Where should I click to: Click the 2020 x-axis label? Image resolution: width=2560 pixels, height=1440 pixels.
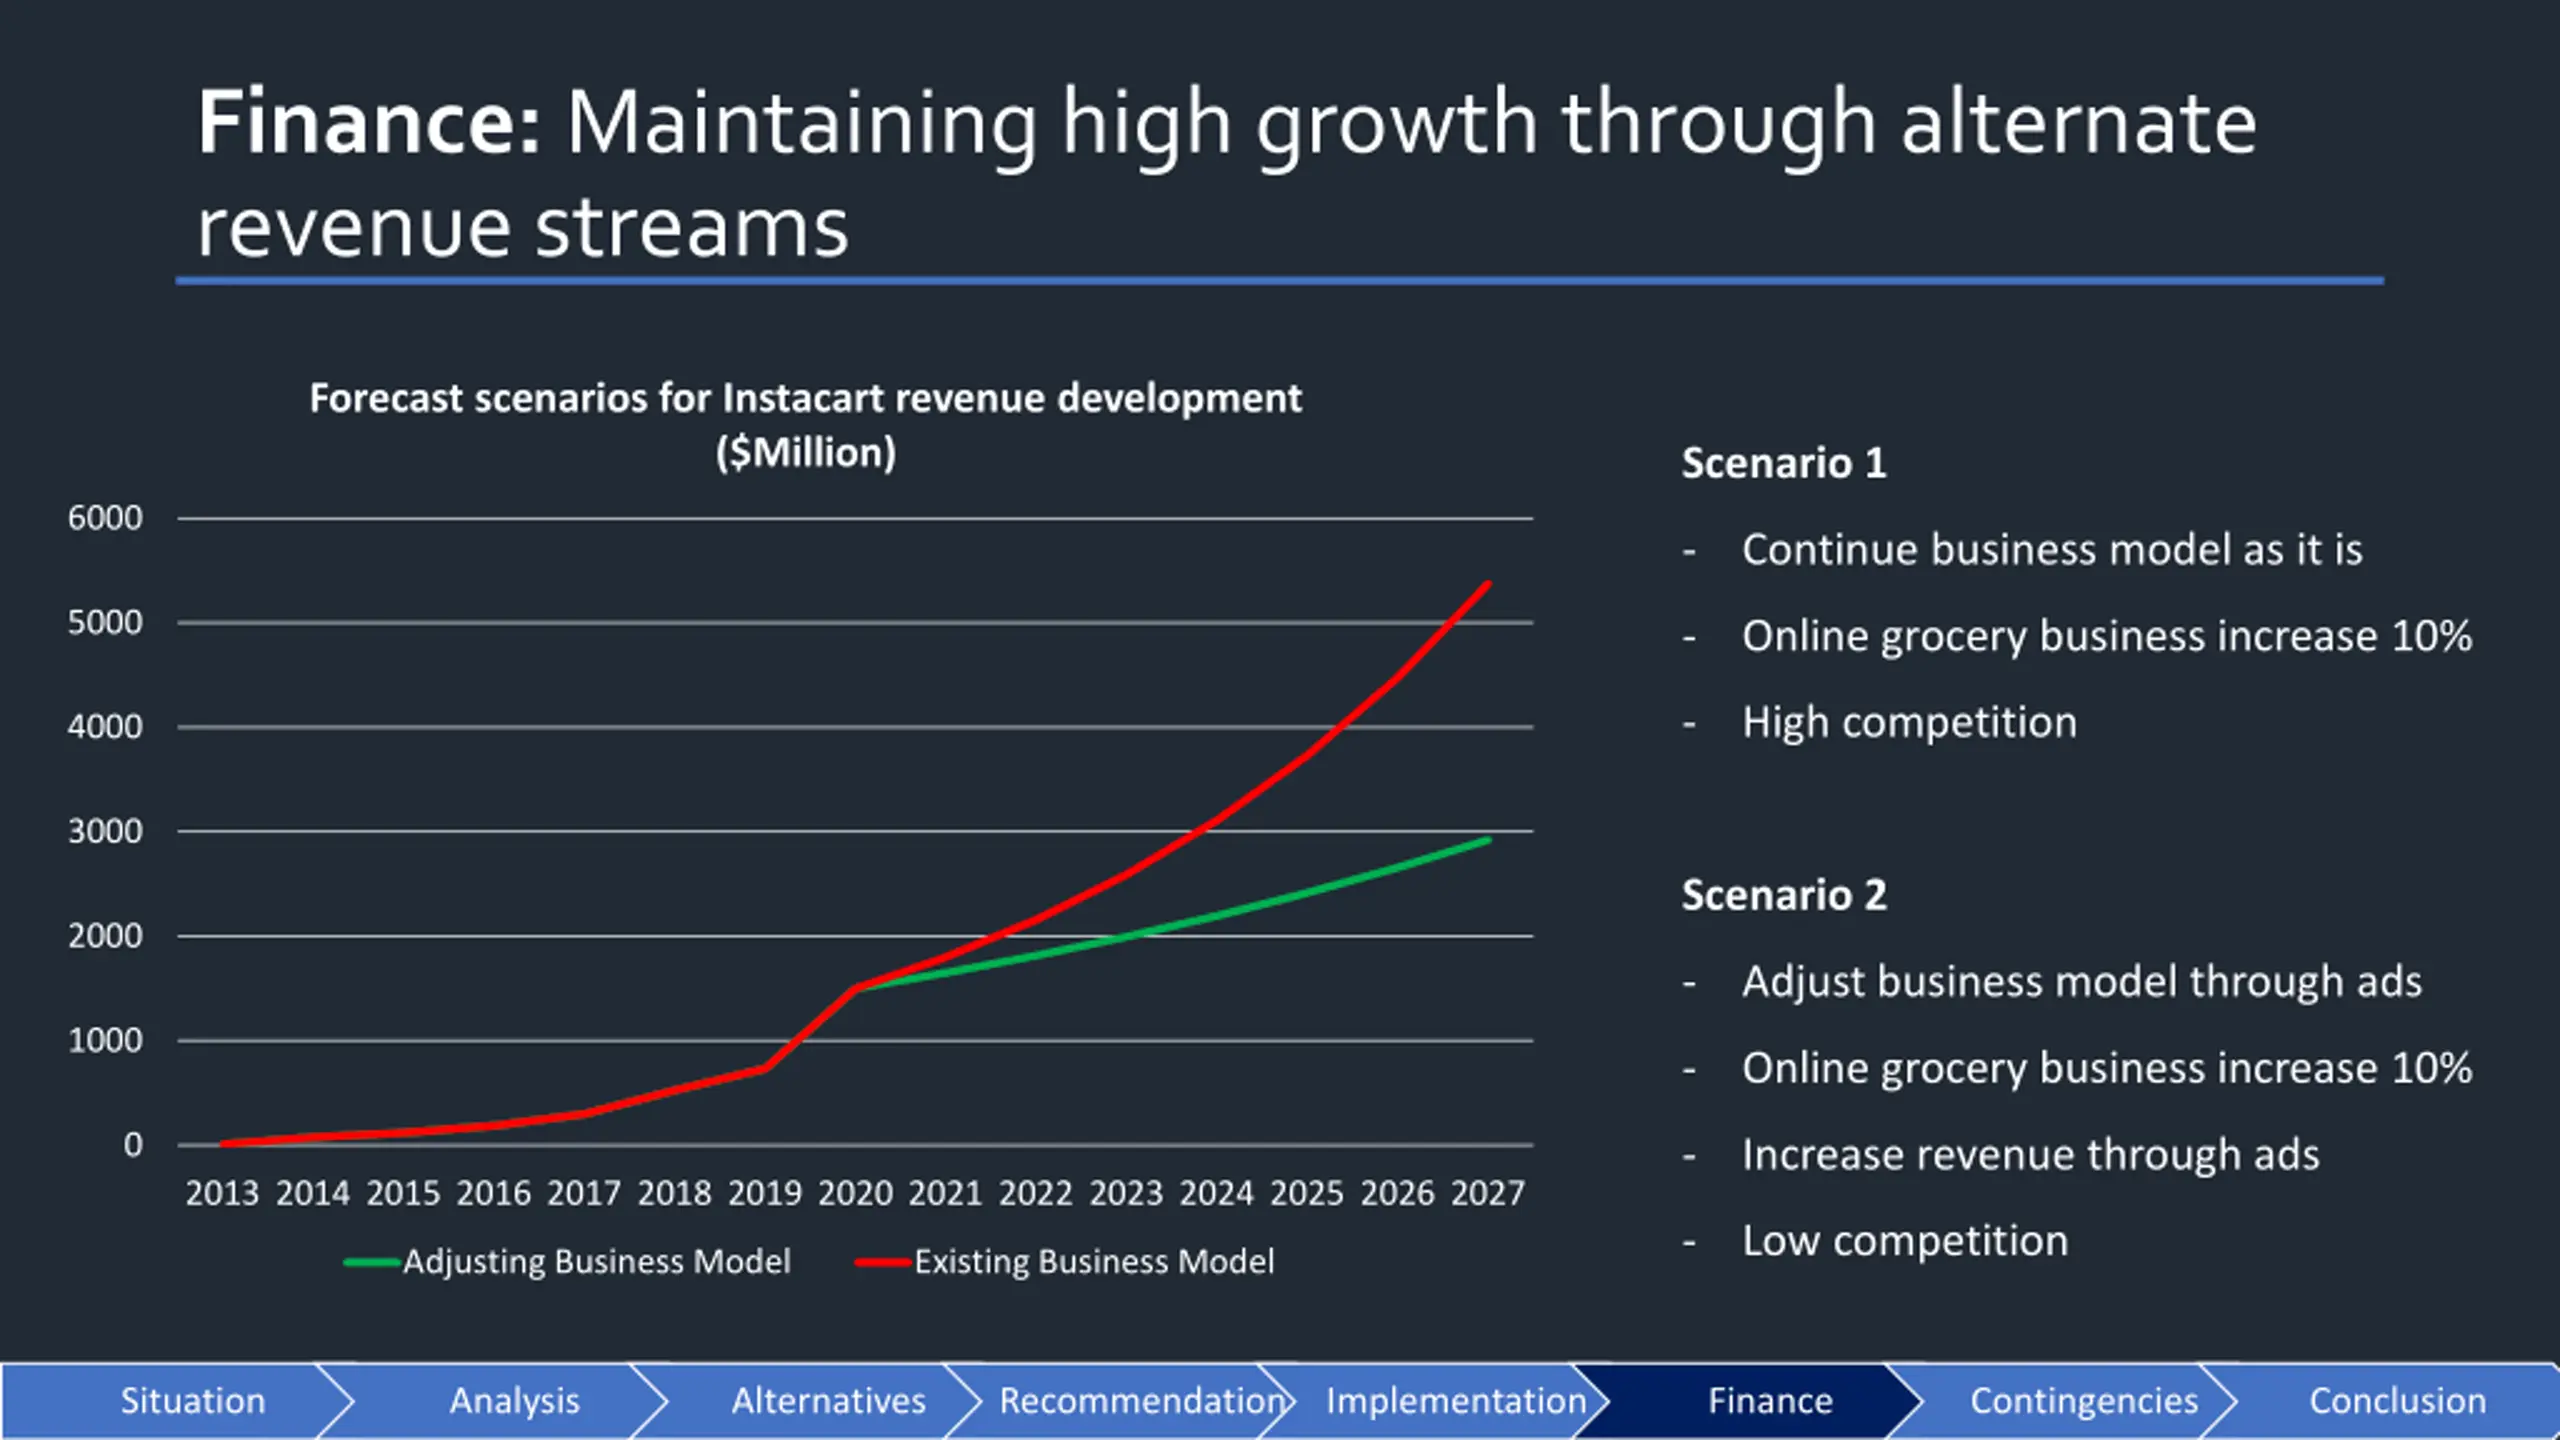click(855, 1193)
